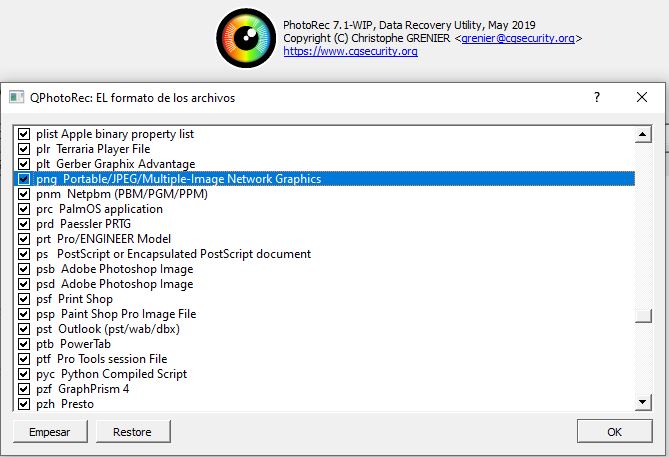Screen dimensions: 669x457
Task: Select the 'ptf Pro Tools session File' row
Action: coord(324,359)
